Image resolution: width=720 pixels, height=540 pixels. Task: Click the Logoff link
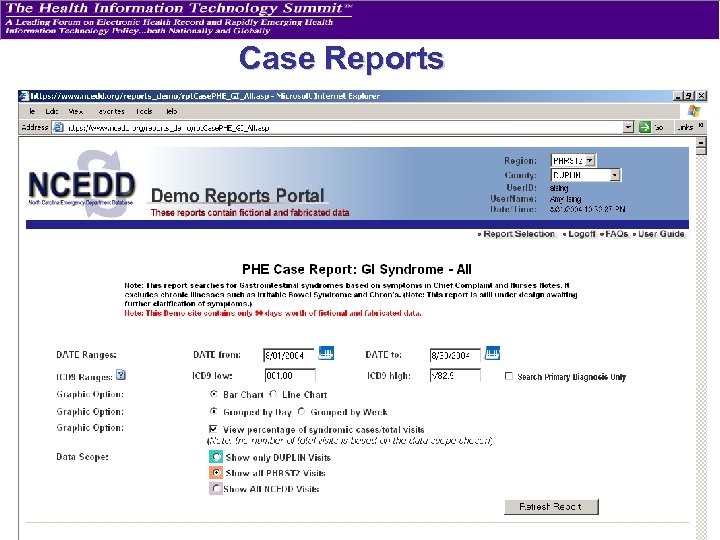[582, 234]
